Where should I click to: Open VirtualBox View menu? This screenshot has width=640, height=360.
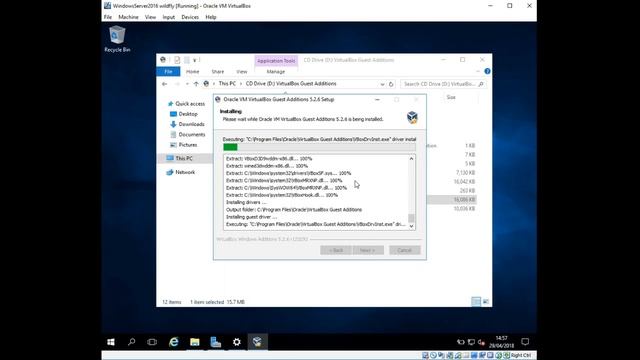coord(150,17)
